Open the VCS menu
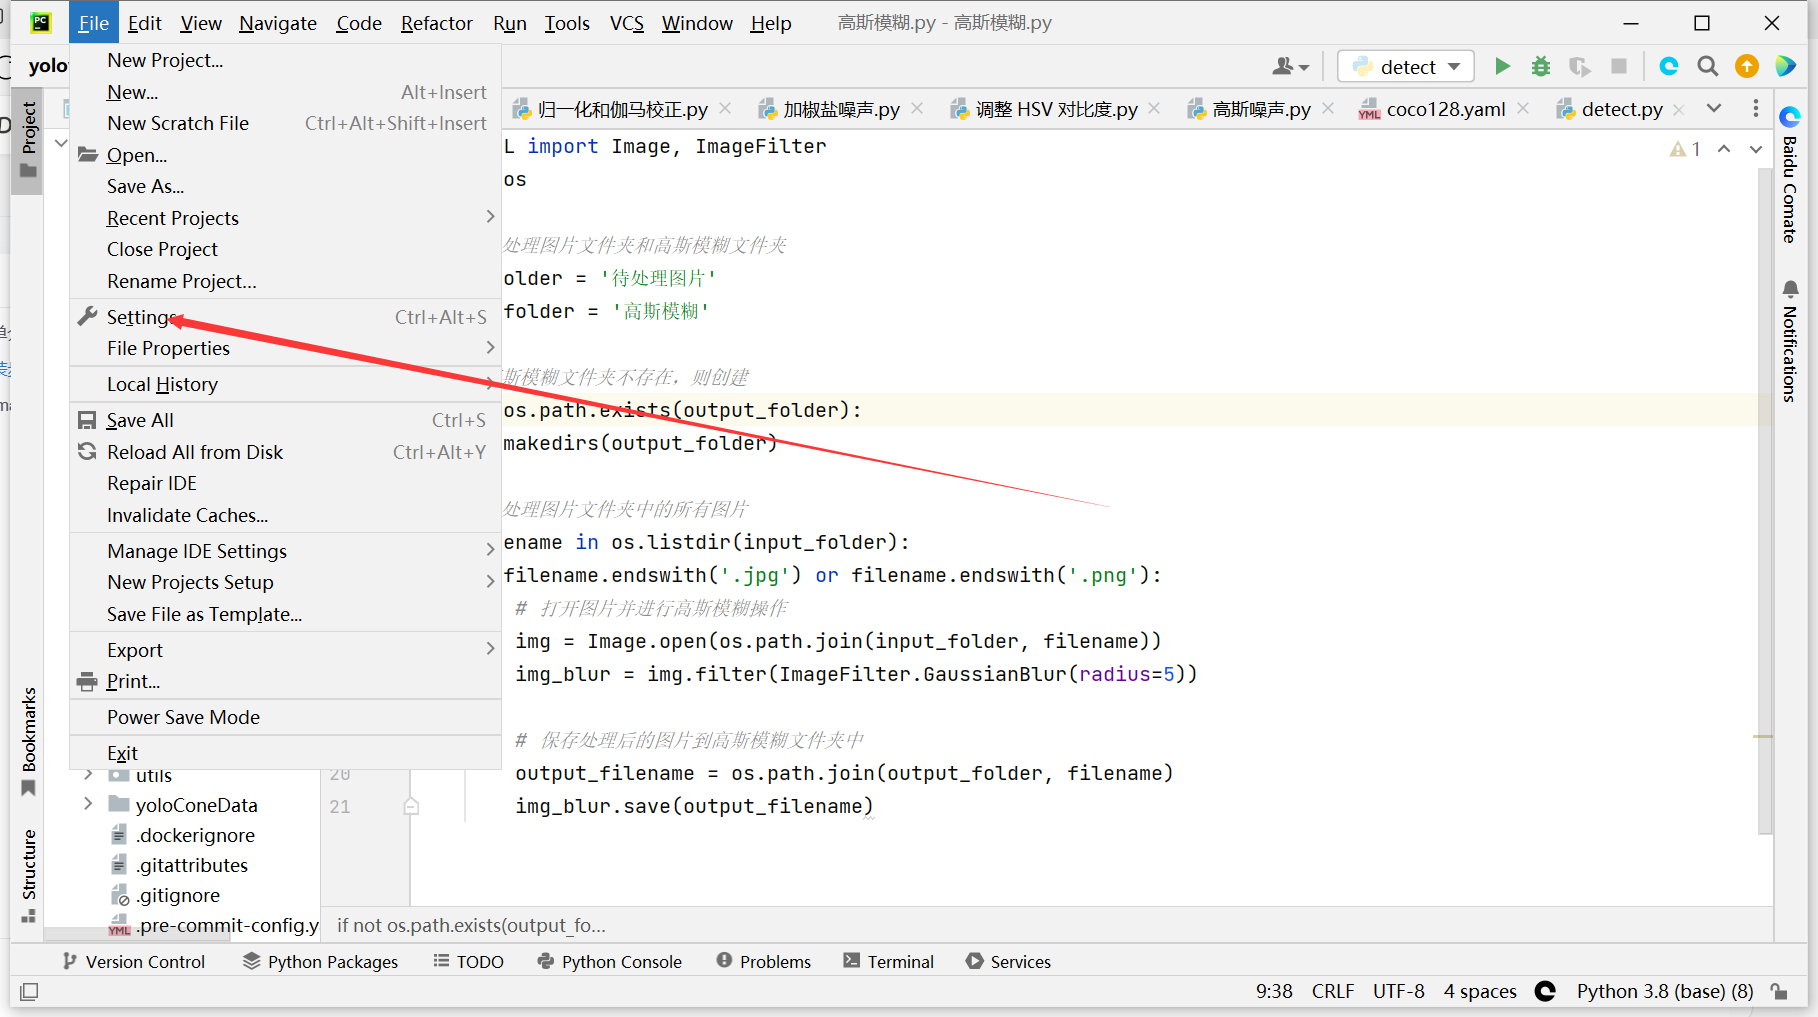This screenshot has width=1818, height=1017. tap(627, 23)
